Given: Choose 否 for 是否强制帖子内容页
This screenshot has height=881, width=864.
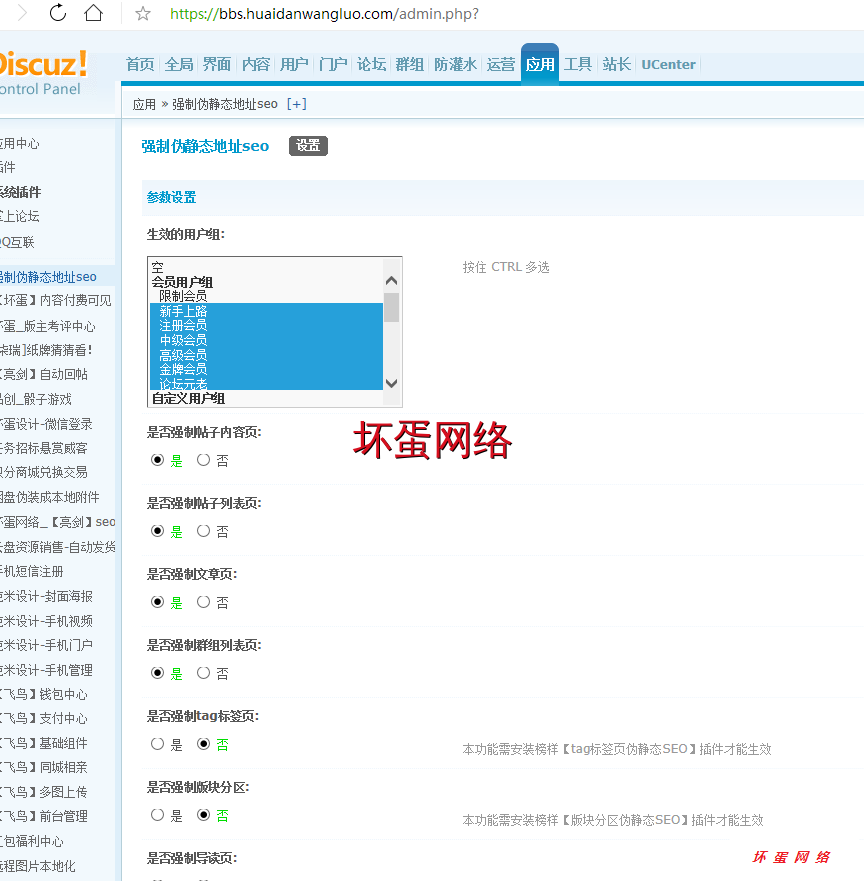Looking at the screenshot, I should point(203,460).
